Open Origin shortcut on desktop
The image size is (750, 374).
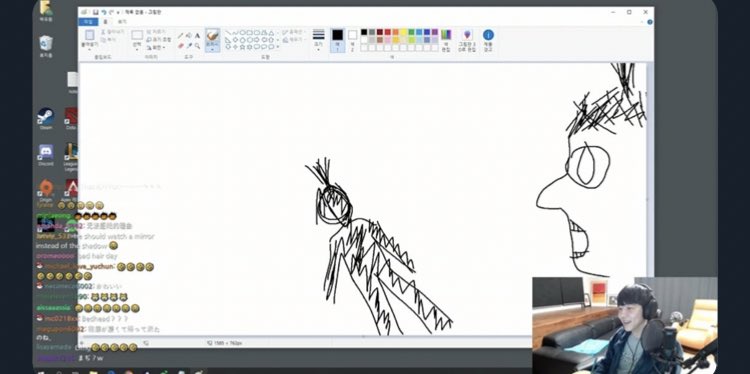point(46,190)
